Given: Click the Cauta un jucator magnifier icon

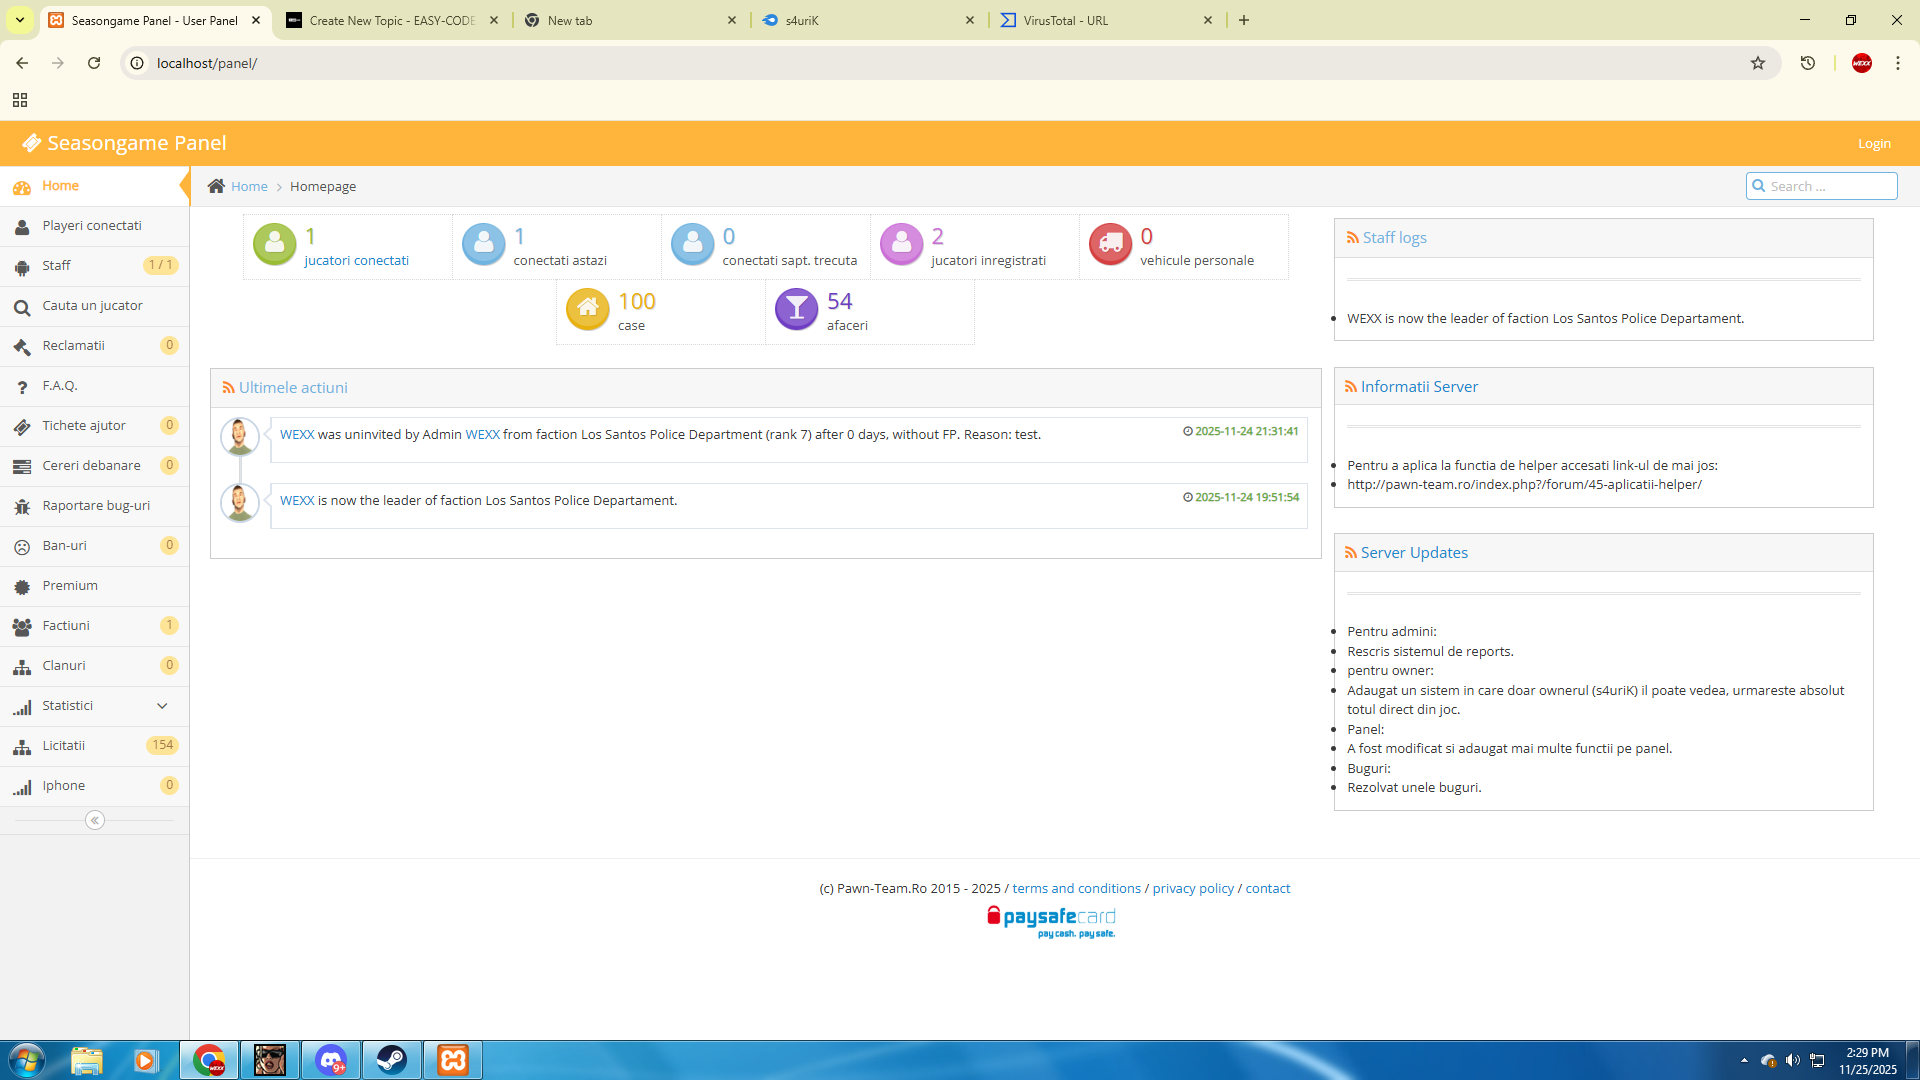Looking at the screenshot, I should pyautogui.click(x=22, y=307).
